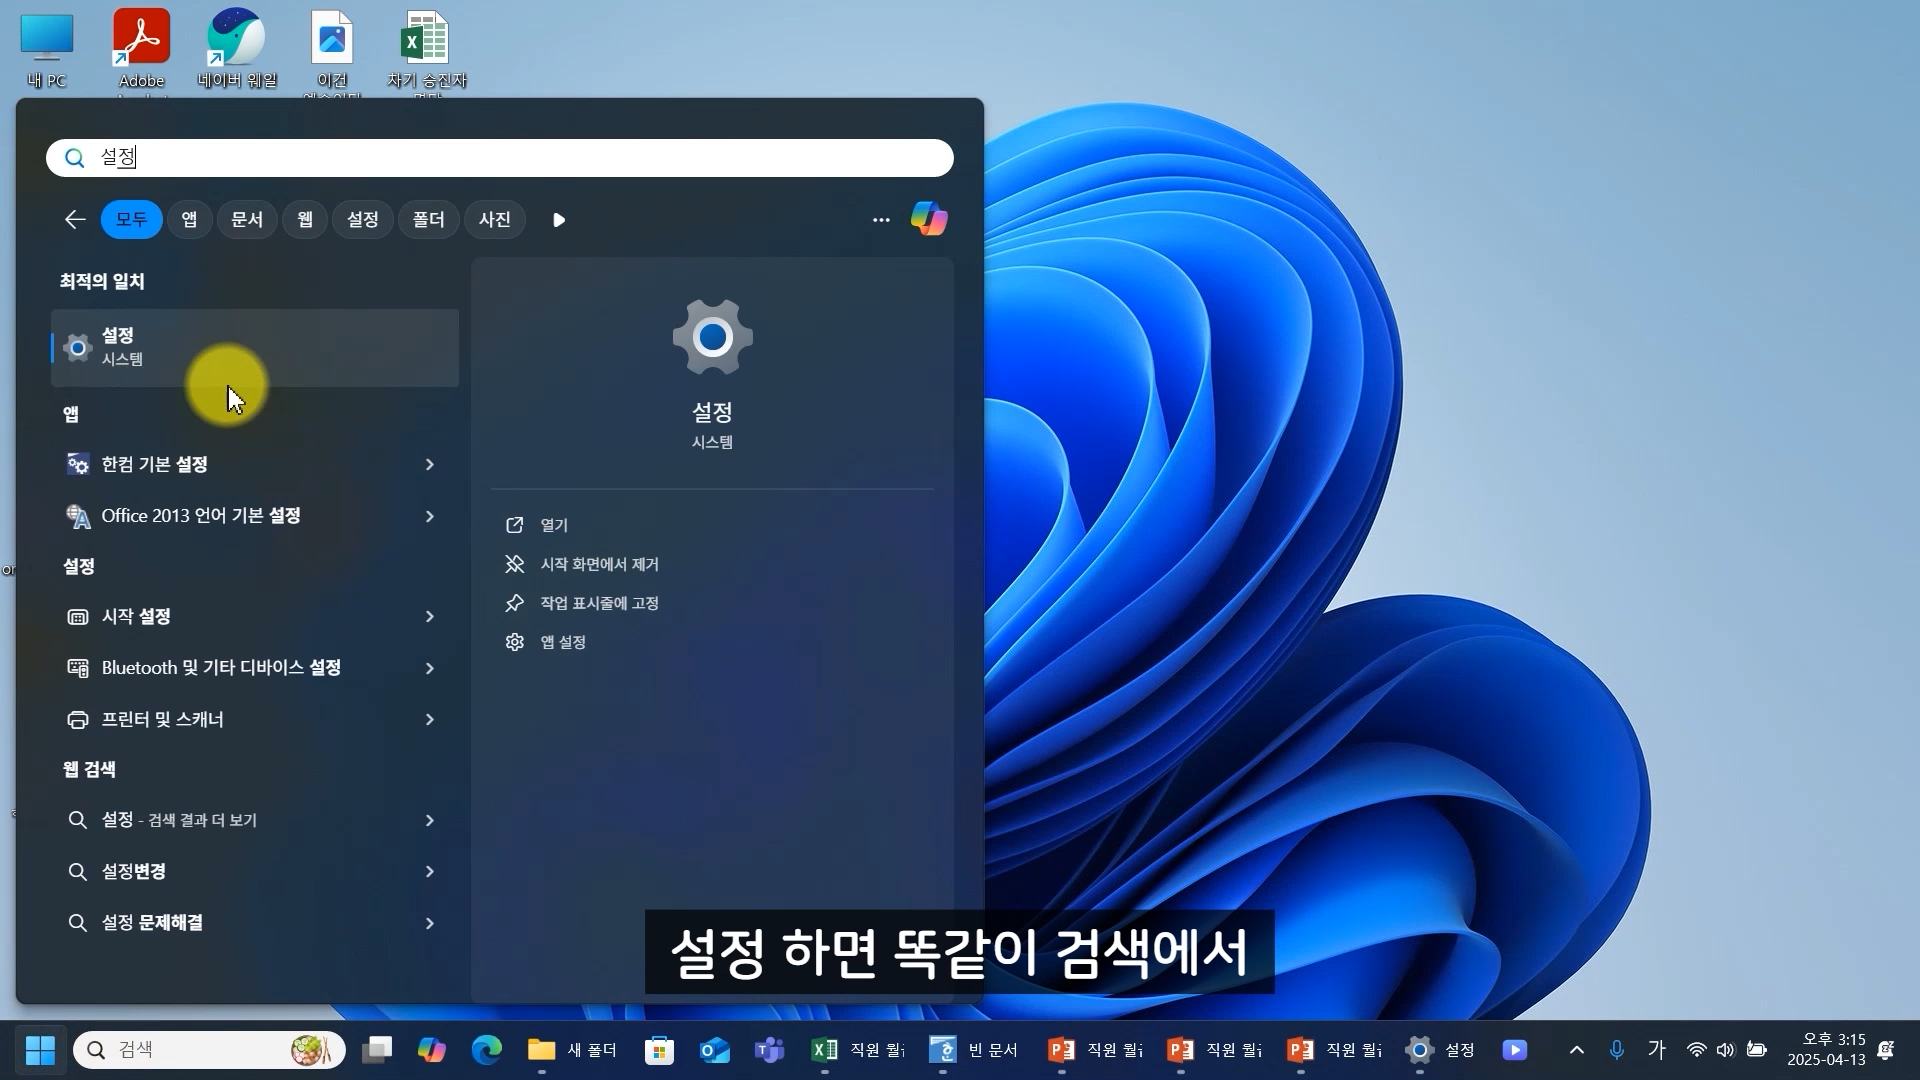Open Microsoft Teams taskbar icon
The height and width of the screenshot is (1080, 1920).
coord(769,1050)
